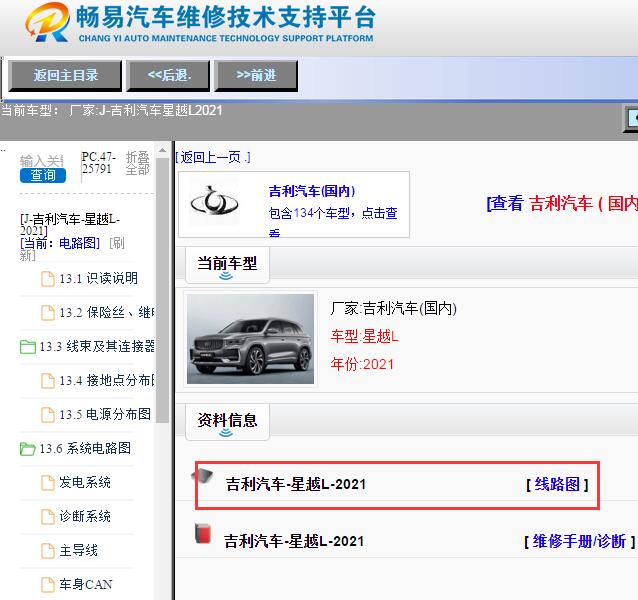
Task: Open the 吉利汽车(国内) brand link
Action: pos(312,191)
